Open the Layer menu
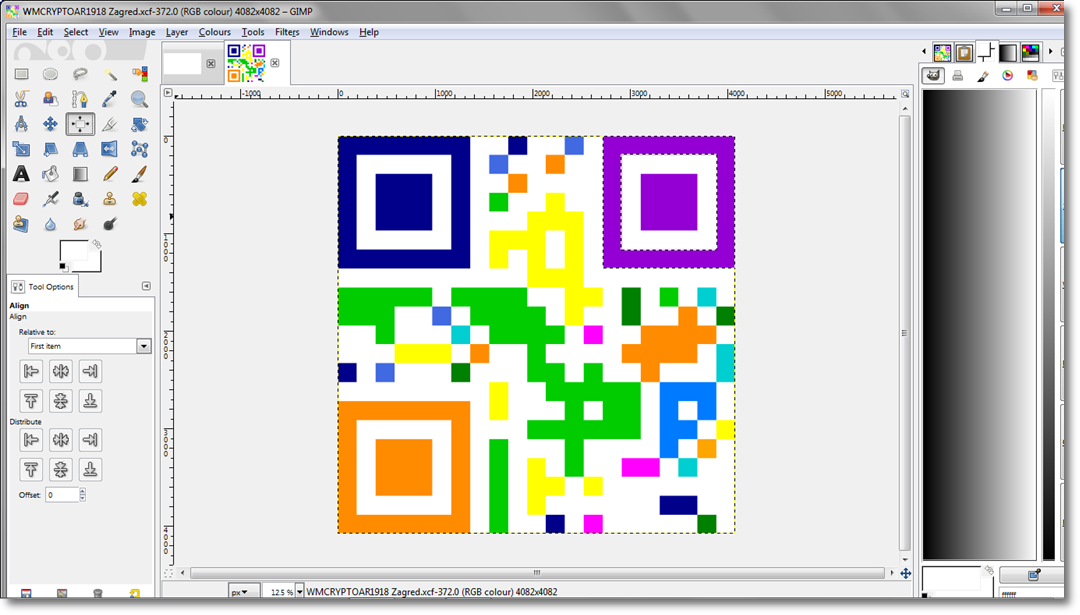 176,32
